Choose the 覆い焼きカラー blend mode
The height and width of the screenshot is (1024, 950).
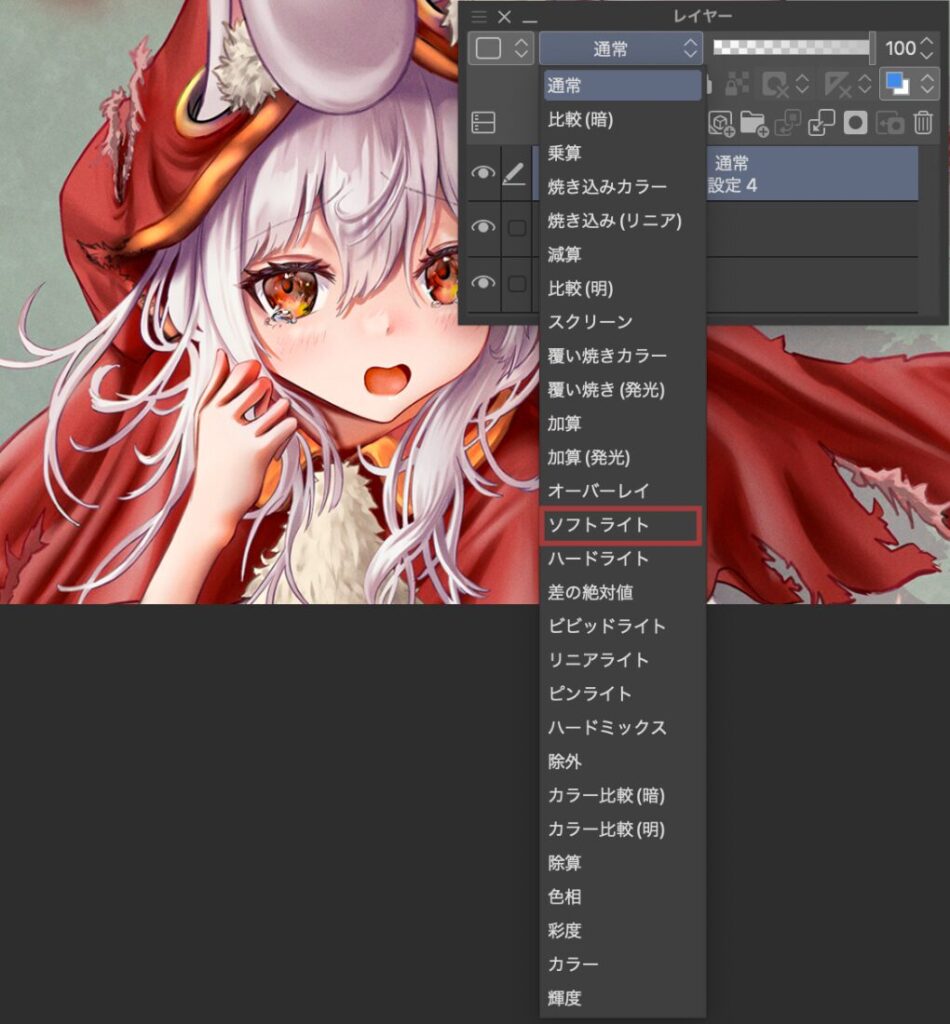pos(622,356)
